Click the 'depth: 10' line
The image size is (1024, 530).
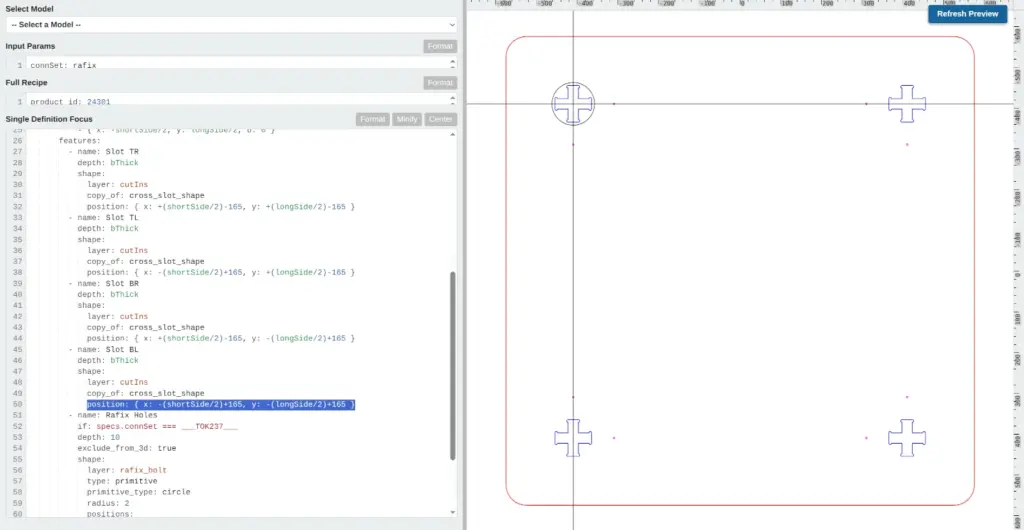[x=99, y=437]
